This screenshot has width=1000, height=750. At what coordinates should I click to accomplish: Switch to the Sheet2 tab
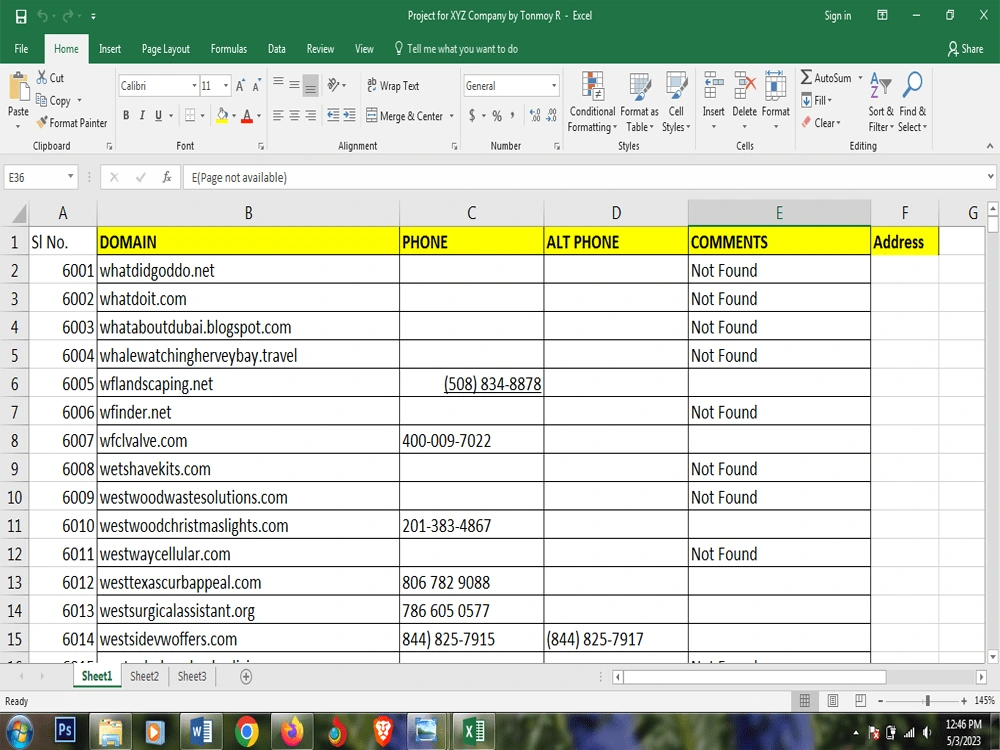[144, 676]
